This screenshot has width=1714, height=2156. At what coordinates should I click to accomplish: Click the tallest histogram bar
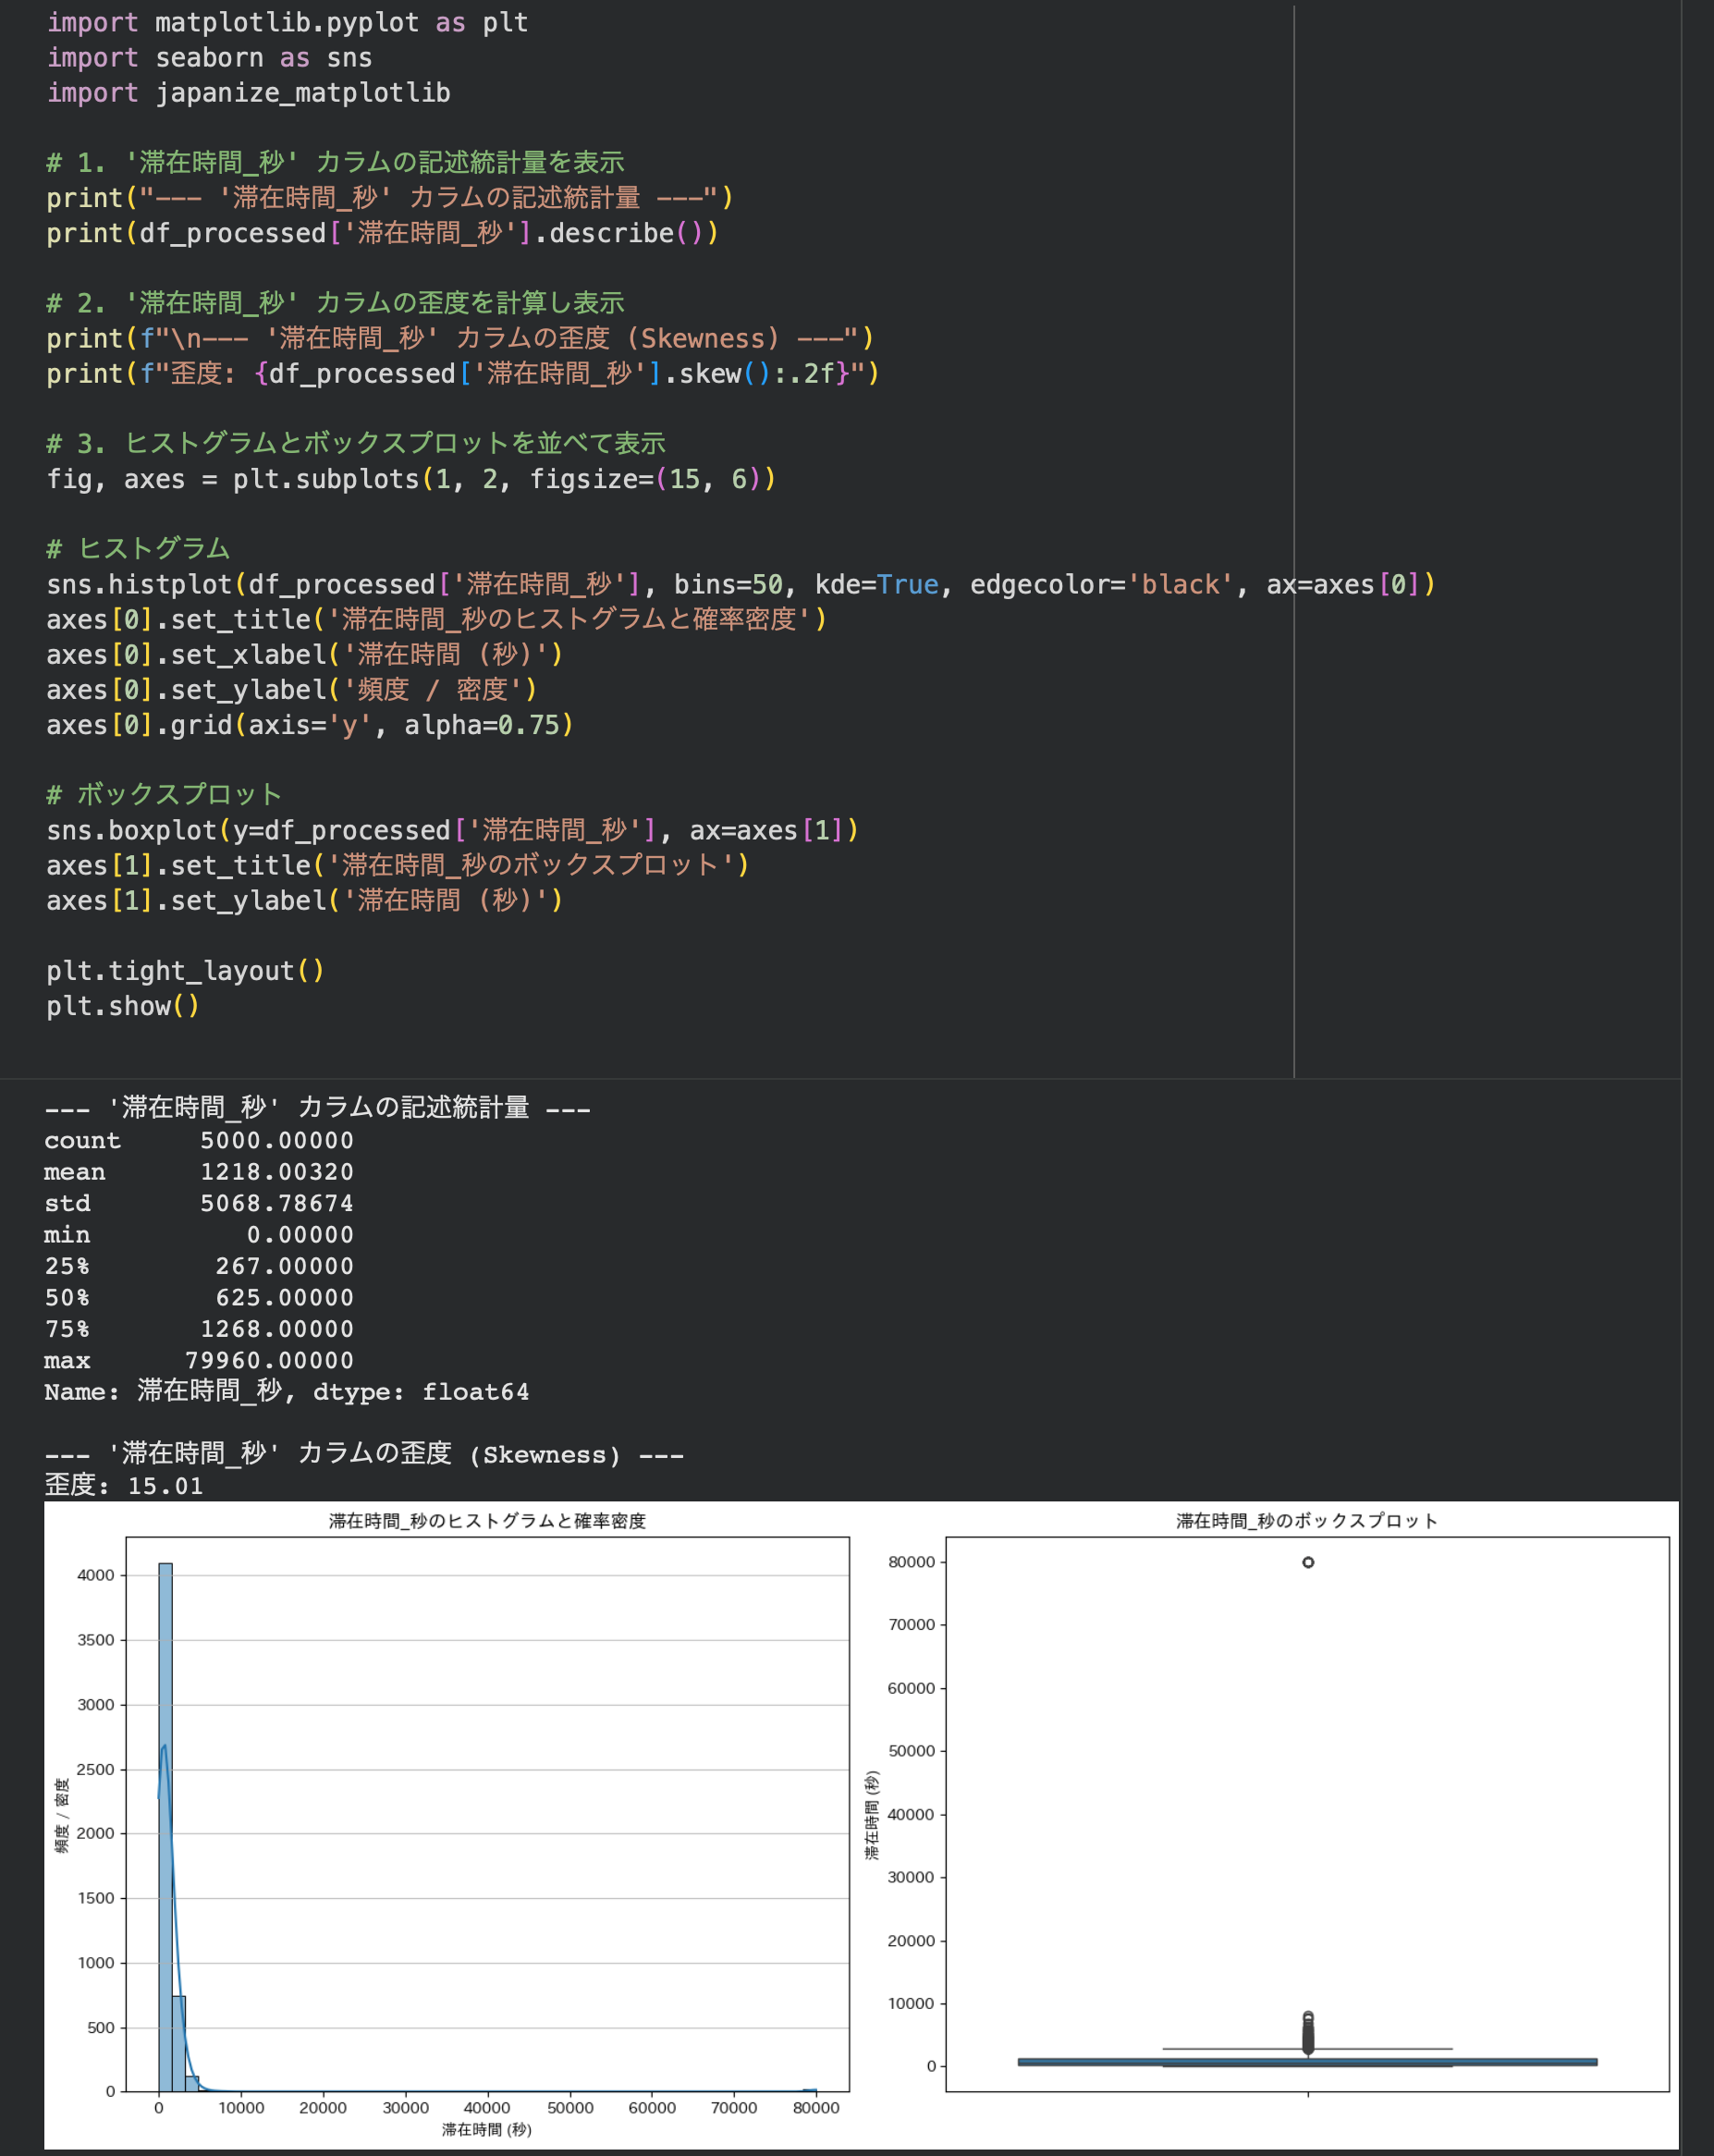tap(165, 1827)
